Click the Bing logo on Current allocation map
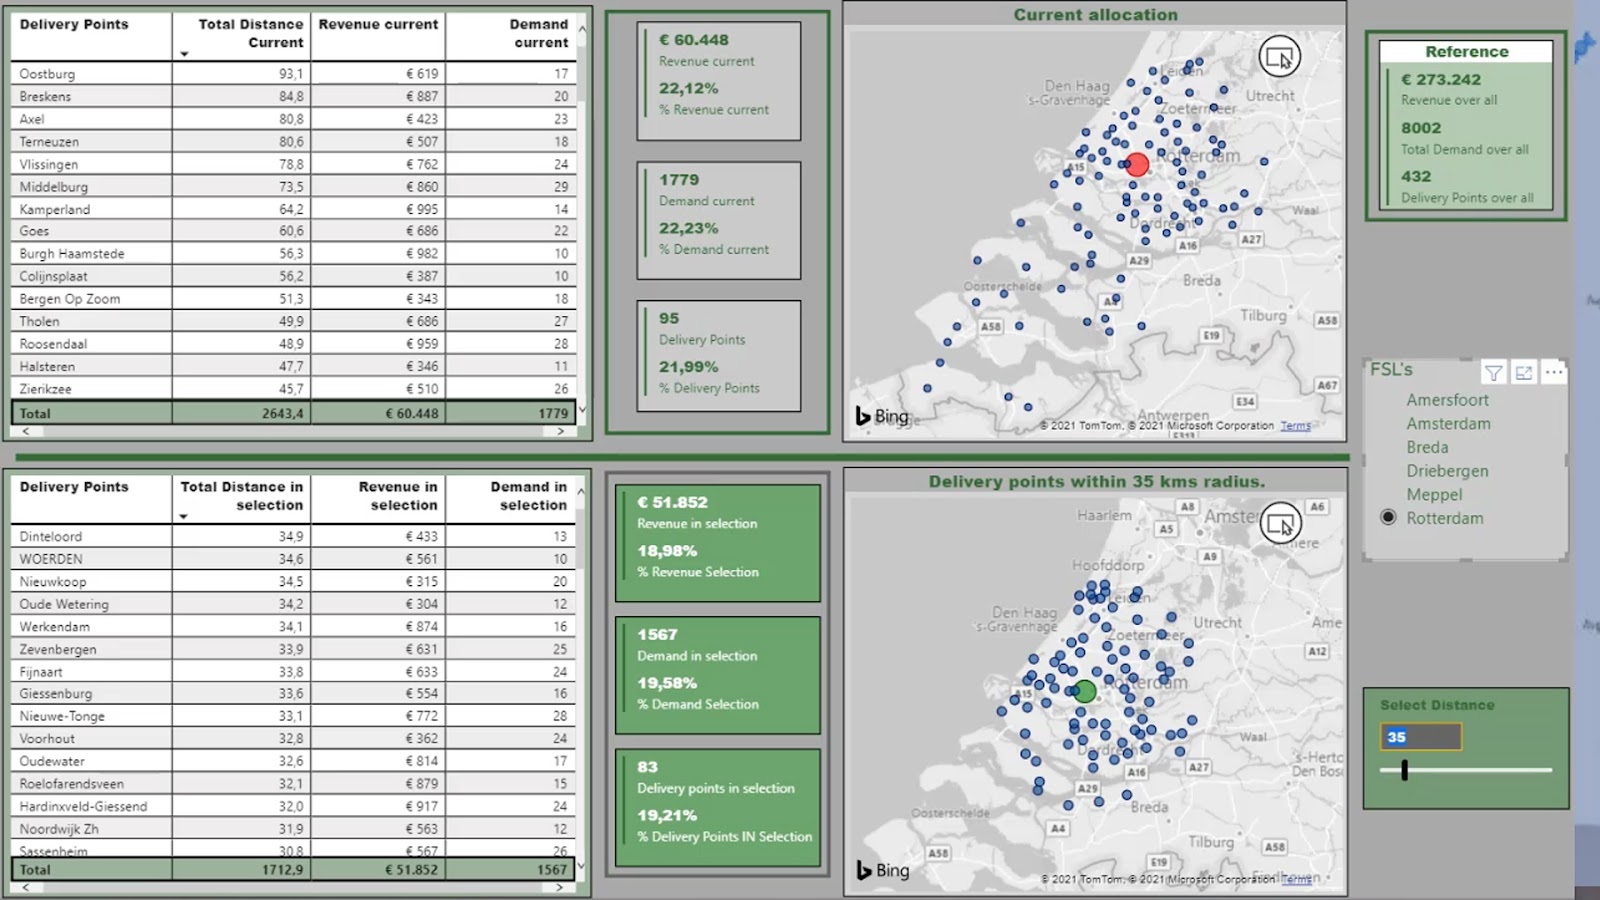1600x900 pixels. (882, 416)
